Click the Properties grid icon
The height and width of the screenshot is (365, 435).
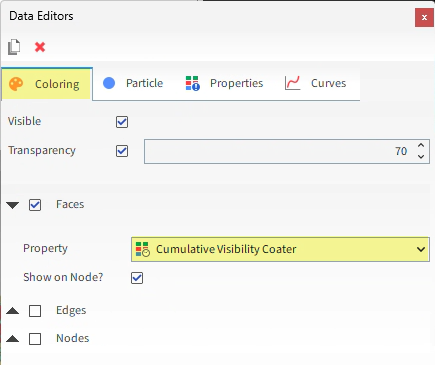click(x=192, y=83)
